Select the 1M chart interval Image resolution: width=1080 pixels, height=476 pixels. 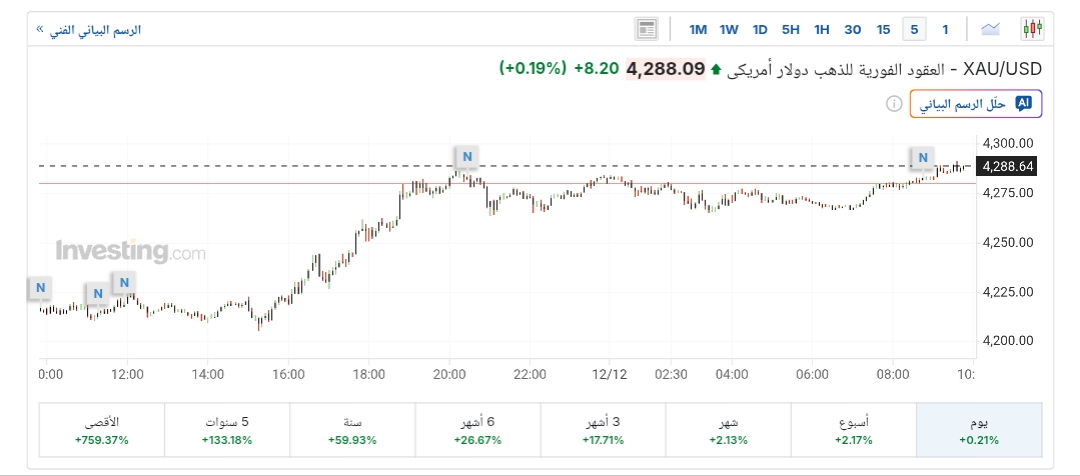[698, 29]
